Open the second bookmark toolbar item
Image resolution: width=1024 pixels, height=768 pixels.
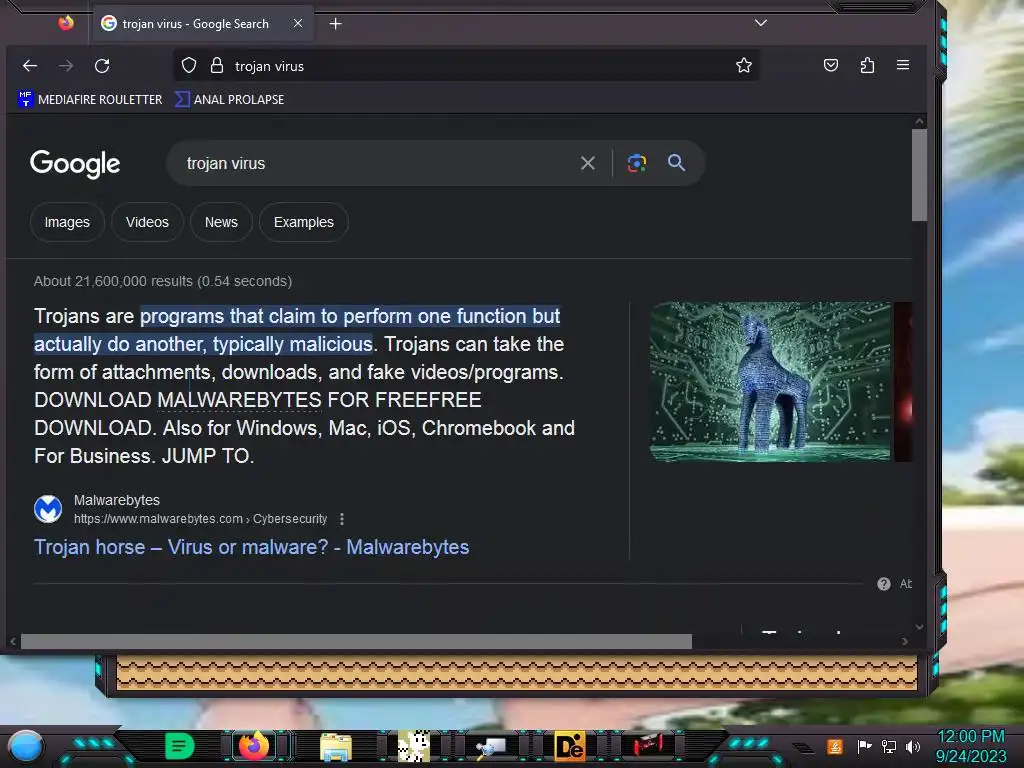[x=230, y=99]
